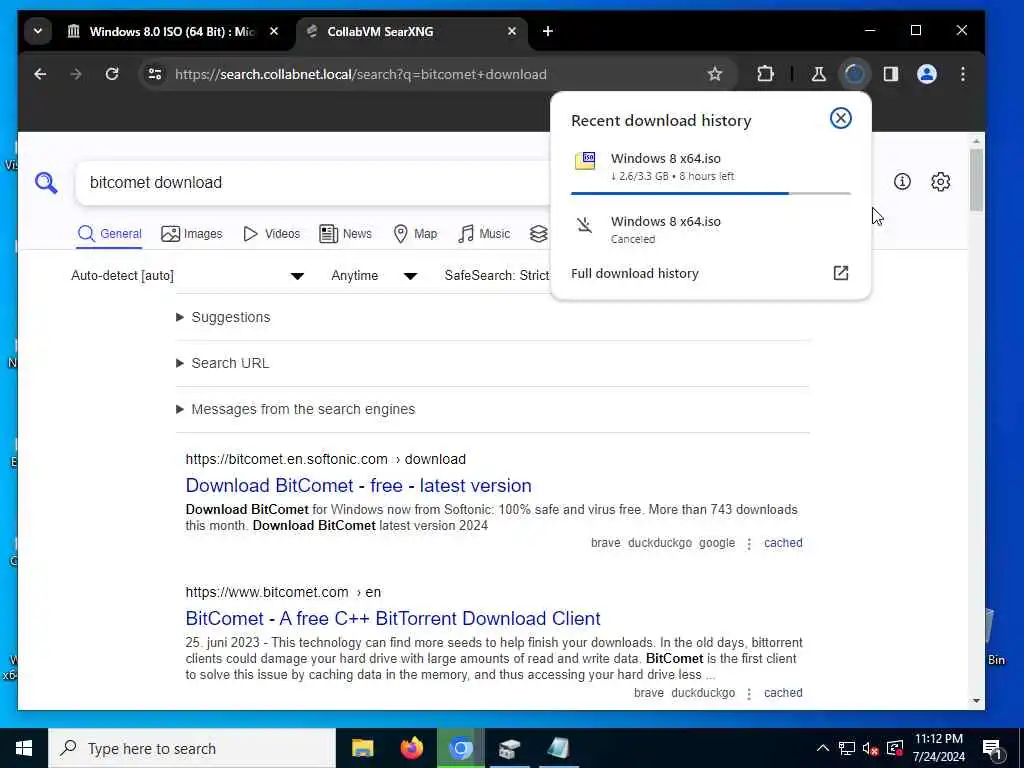Select the General search category
This screenshot has width=1024, height=768.
click(x=110, y=234)
